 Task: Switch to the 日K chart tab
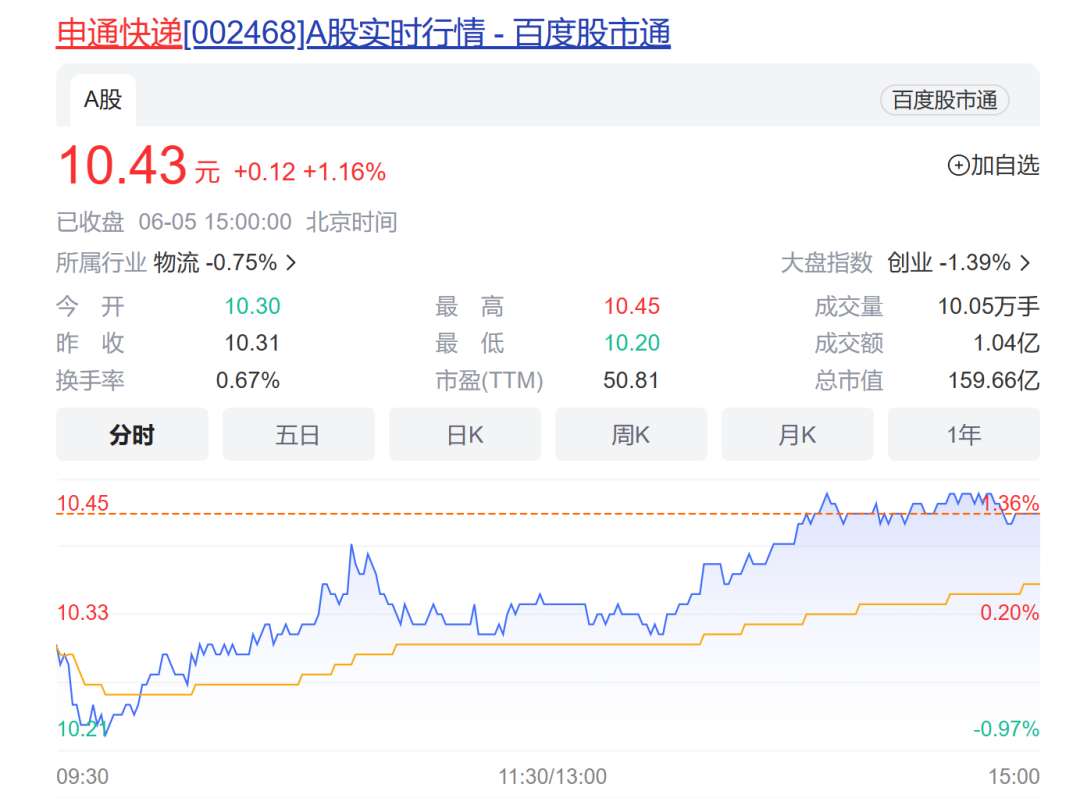[465, 434]
